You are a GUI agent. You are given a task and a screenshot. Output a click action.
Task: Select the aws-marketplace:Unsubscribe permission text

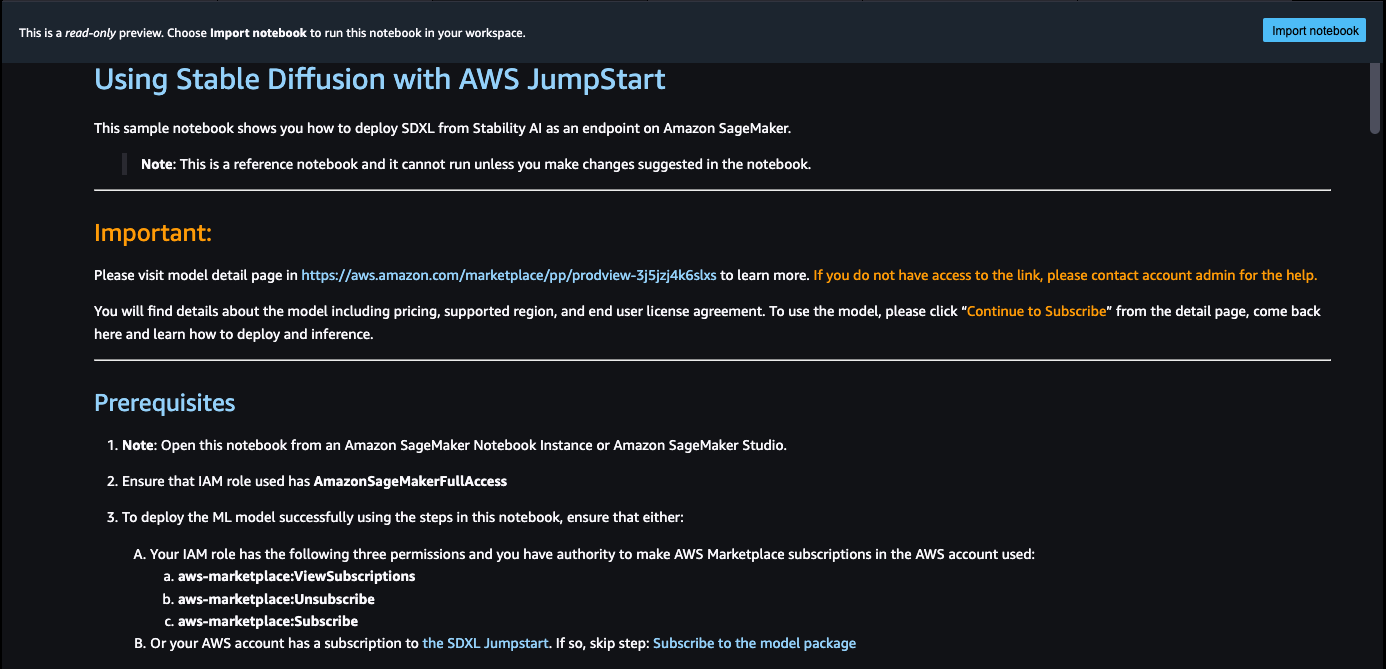click(276, 599)
